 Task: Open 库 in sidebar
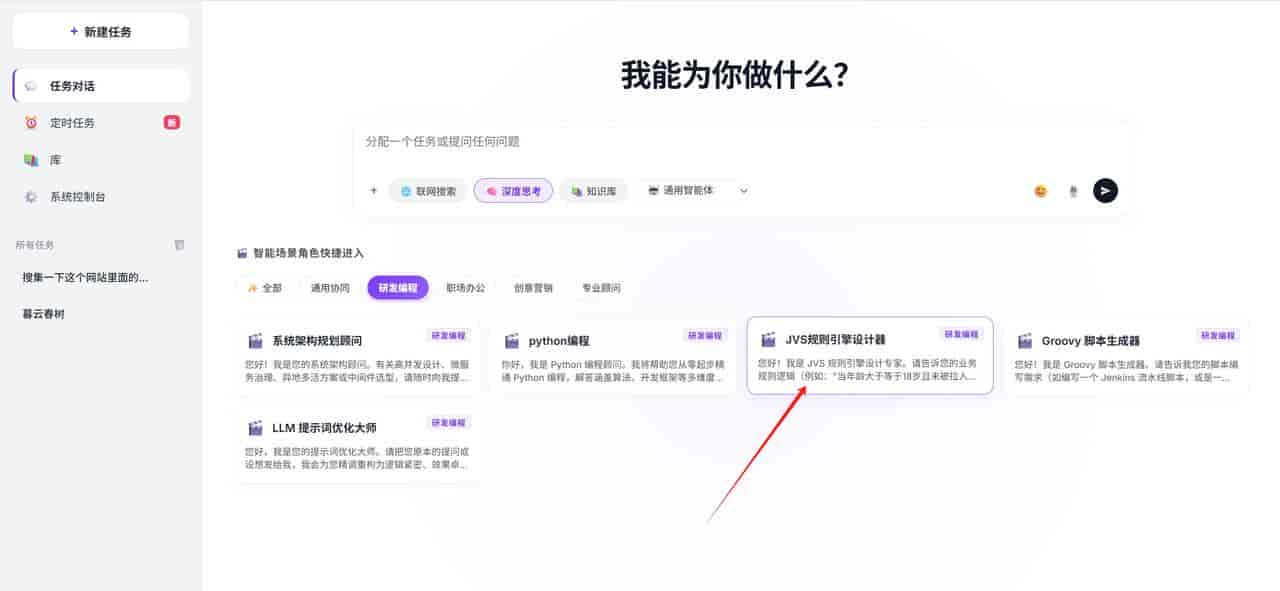click(101, 160)
